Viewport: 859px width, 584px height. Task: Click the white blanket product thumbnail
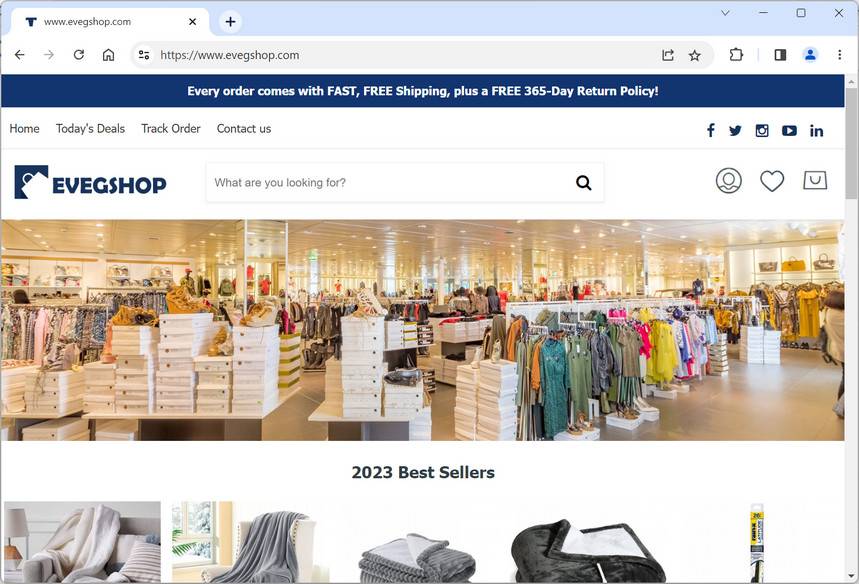tap(83, 542)
